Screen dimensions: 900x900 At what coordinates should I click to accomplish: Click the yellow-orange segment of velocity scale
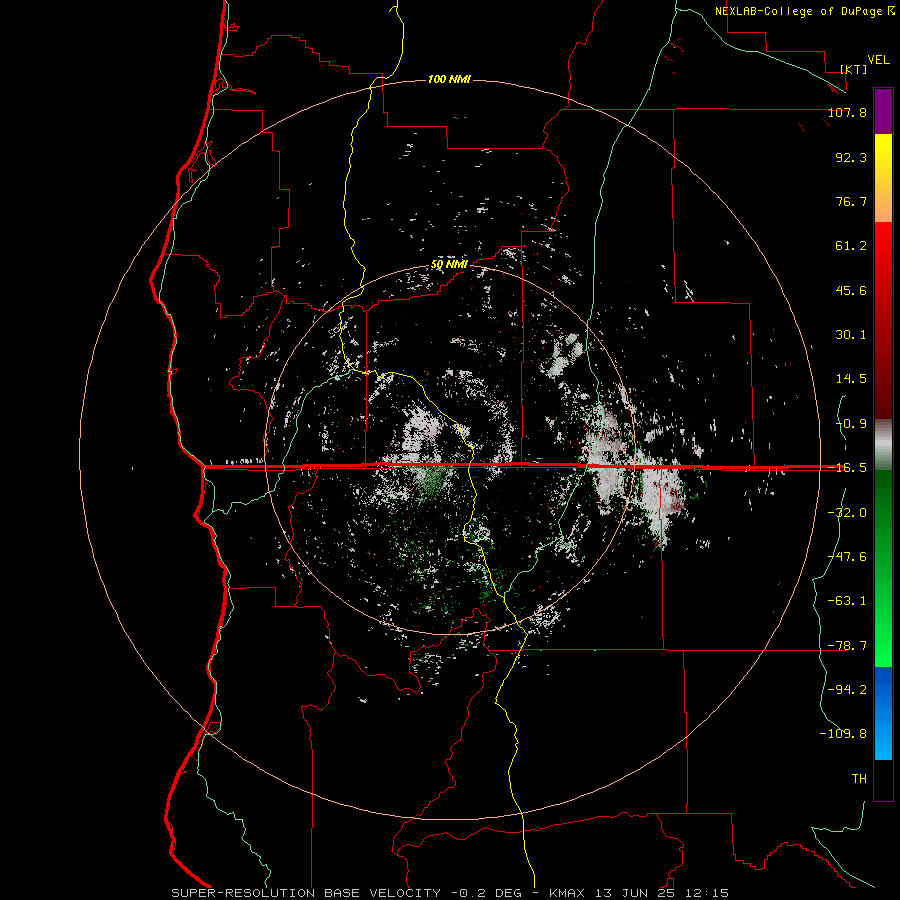tap(883, 178)
